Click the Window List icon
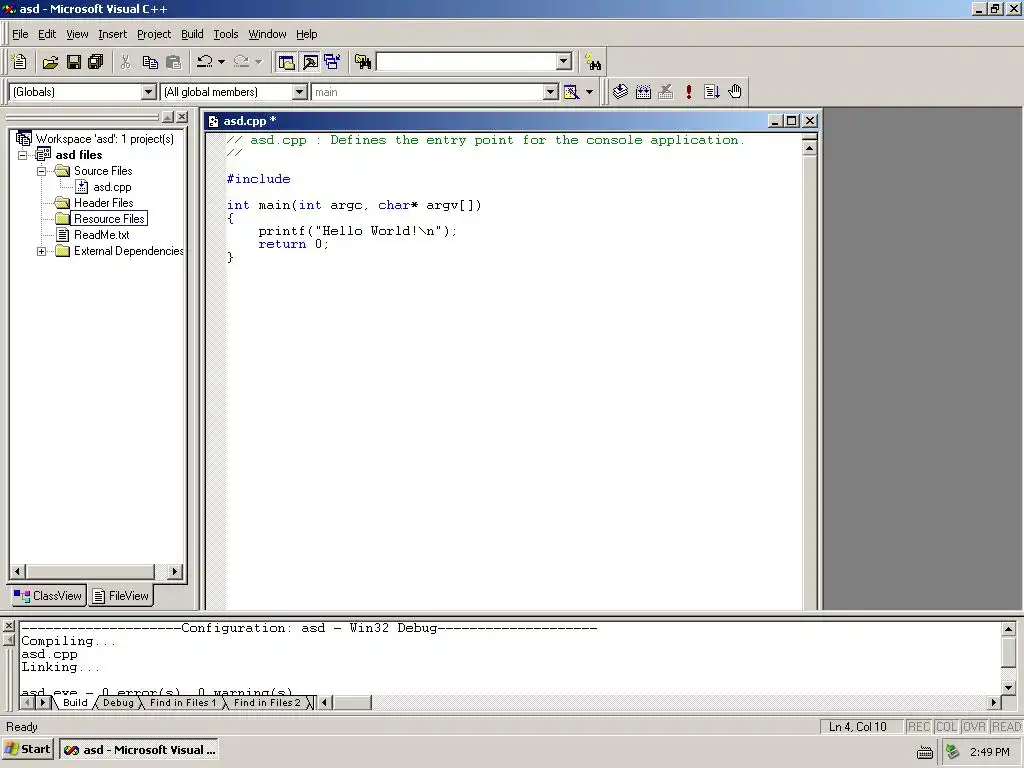The width and height of the screenshot is (1024, 768). [x=332, y=62]
